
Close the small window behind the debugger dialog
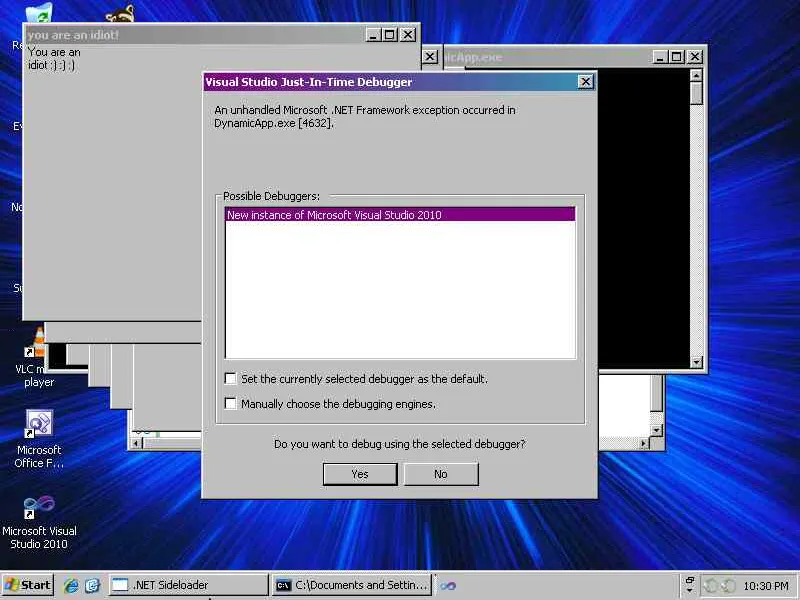(x=430, y=57)
